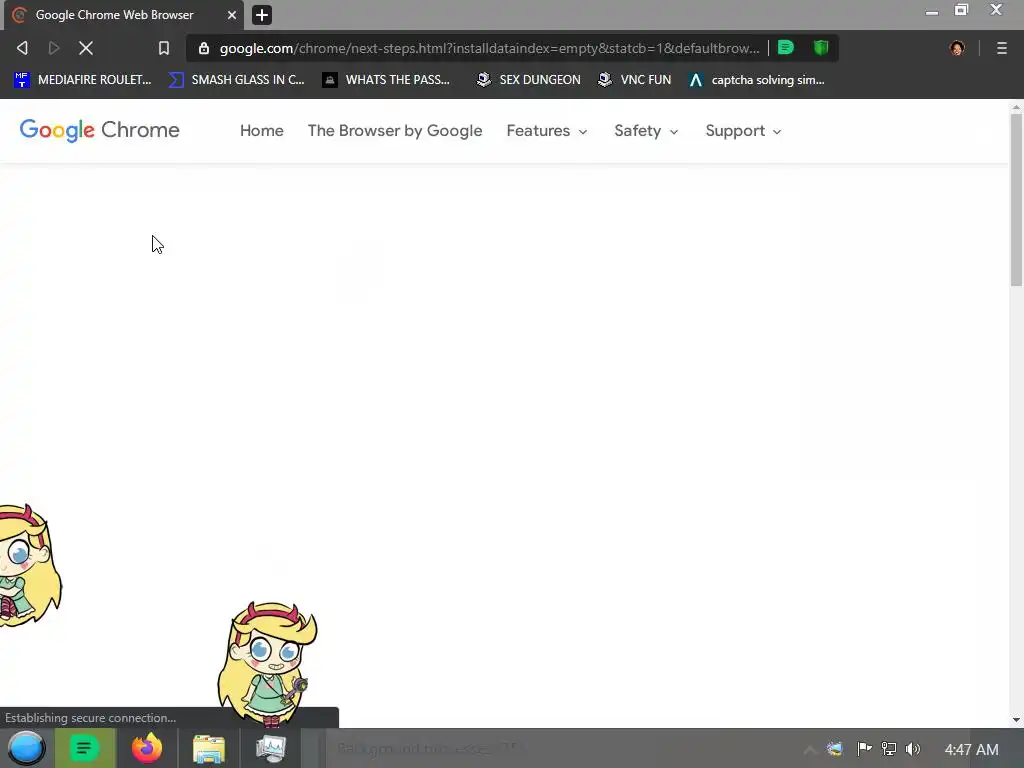Open SMASH GLASS IN C... bookmark

coord(237,80)
